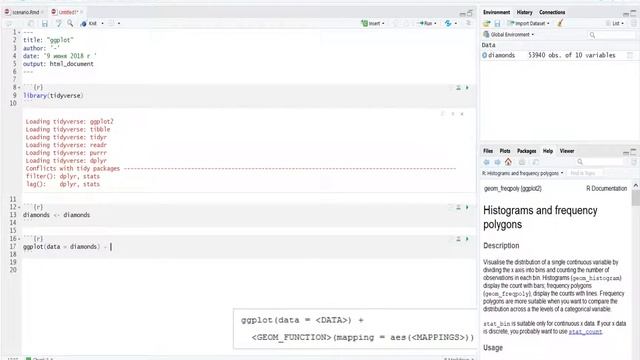
Task: Toggle the document outline icon
Action: (x=468, y=24)
